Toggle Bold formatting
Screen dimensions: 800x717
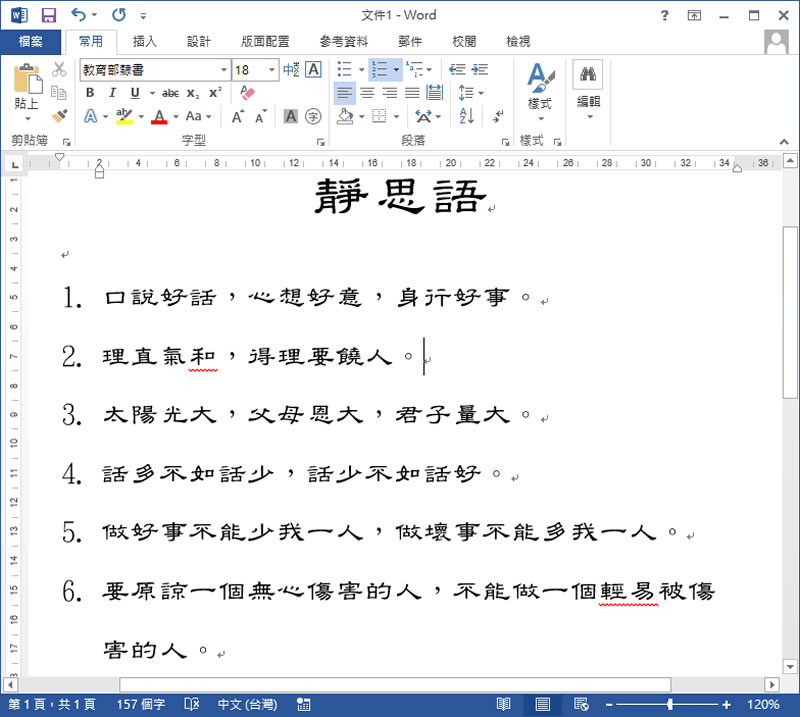coord(90,93)
